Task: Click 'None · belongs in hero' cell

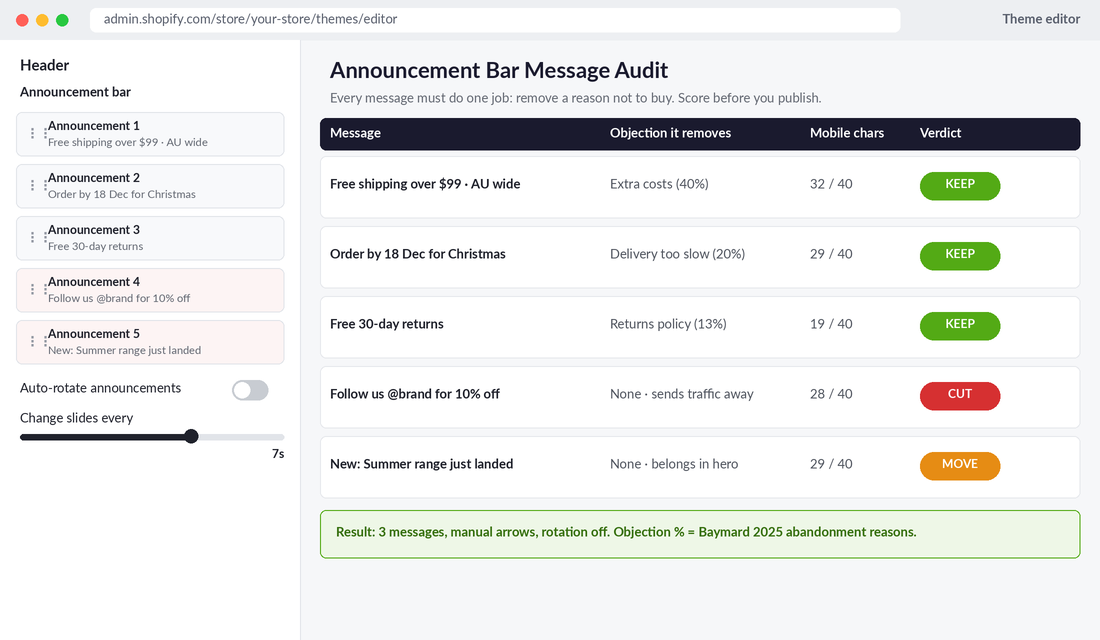Action: coord(673,465)
